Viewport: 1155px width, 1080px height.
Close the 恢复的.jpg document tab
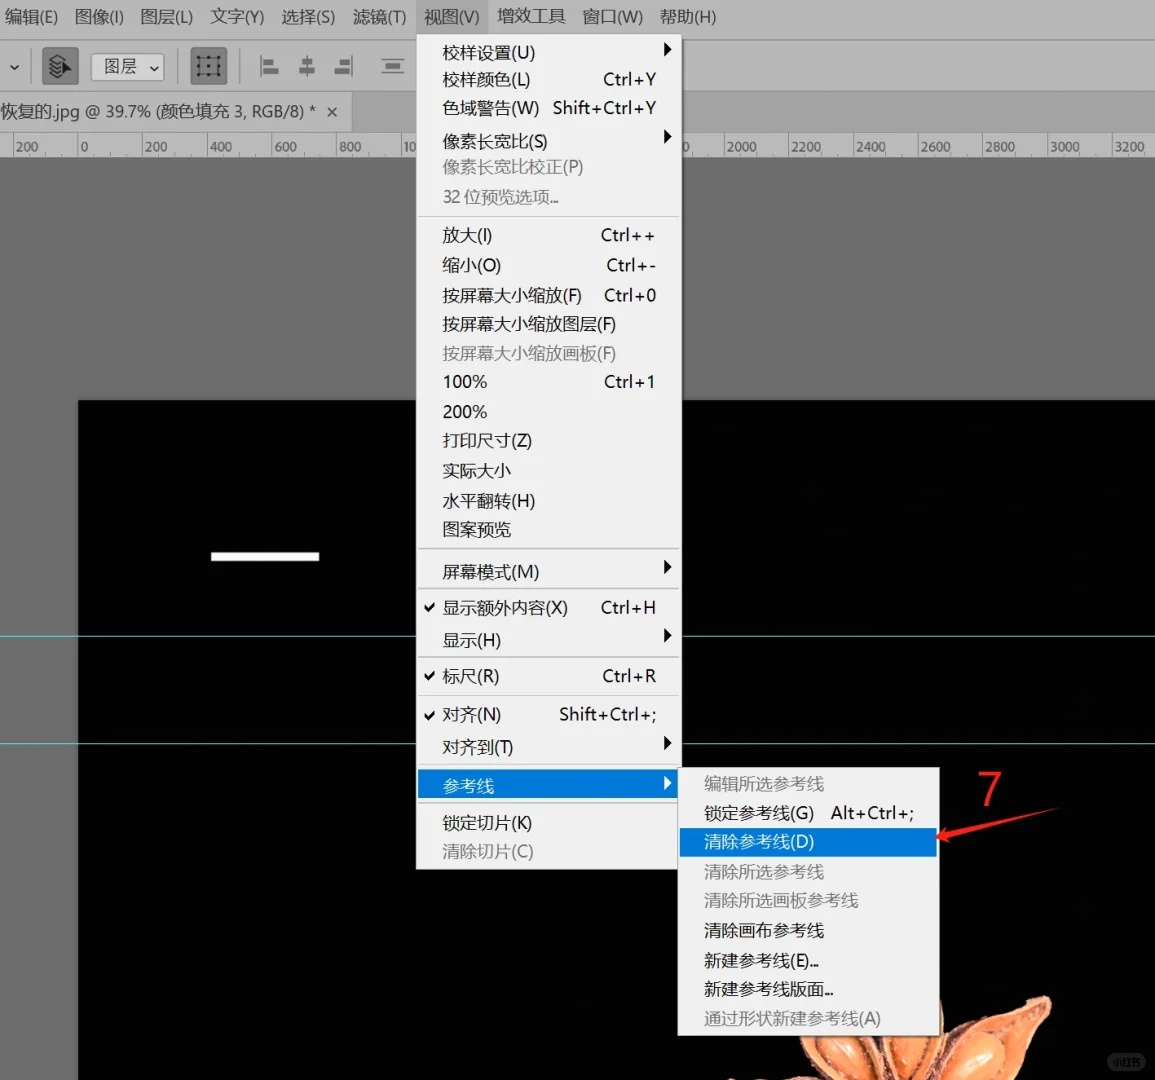pos(332,112)
